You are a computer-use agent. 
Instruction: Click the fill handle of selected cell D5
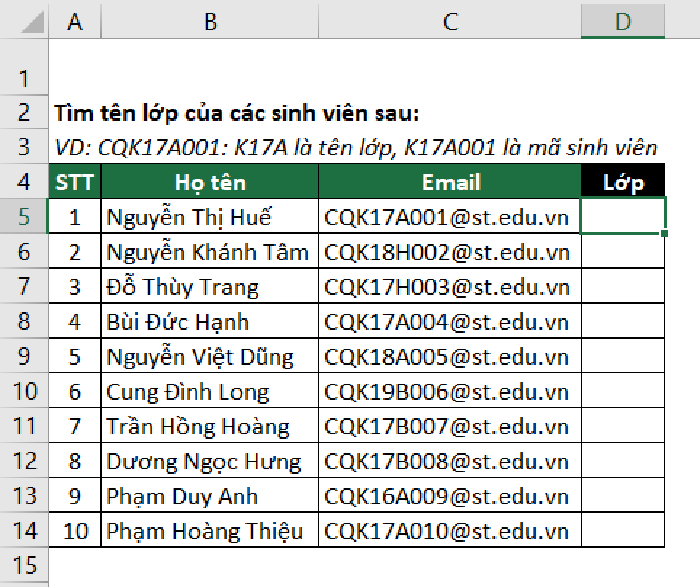(x=665, y=233)
